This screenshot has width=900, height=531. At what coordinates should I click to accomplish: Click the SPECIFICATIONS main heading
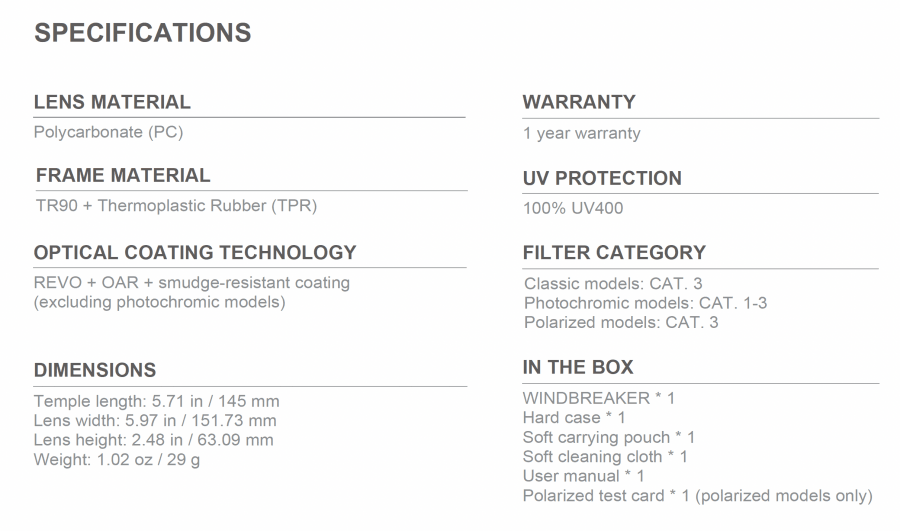tap(142, 33)
